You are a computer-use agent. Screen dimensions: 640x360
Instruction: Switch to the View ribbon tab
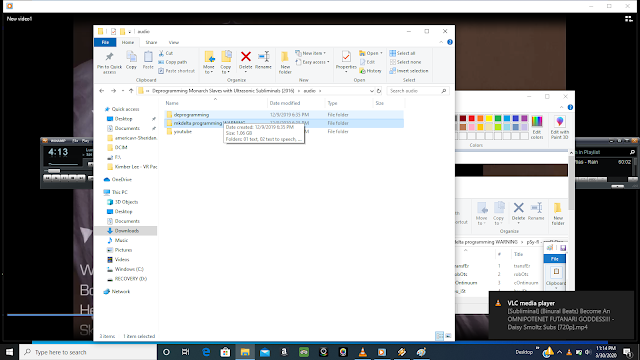pos(174,42)
